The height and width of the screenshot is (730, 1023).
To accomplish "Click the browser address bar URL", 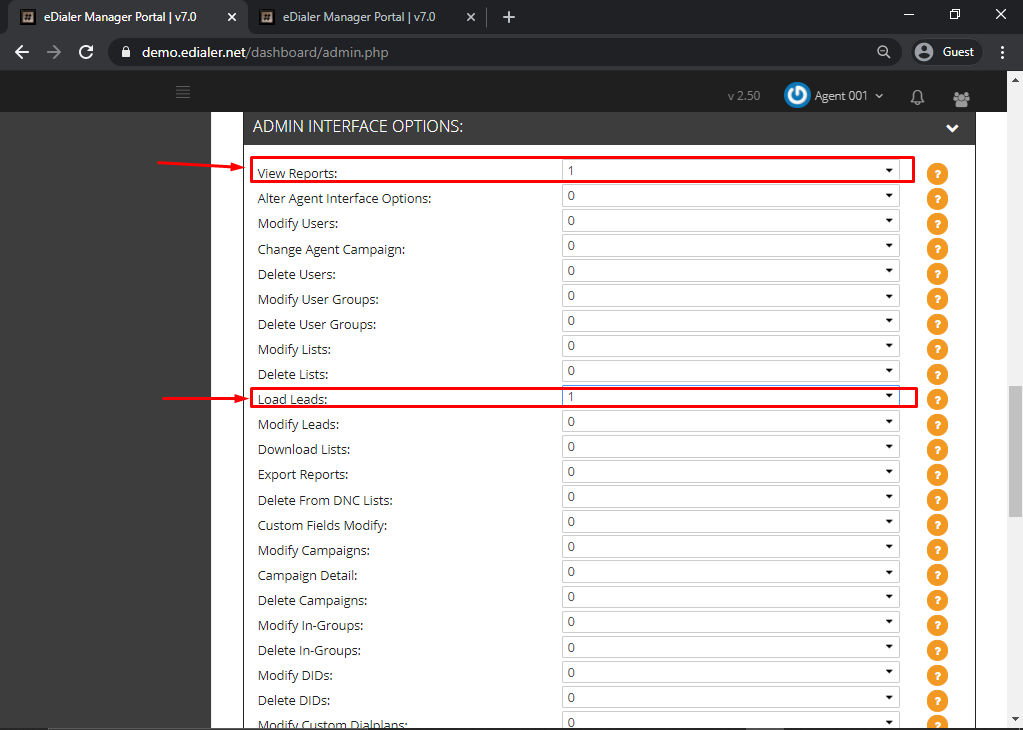I will [x=265, y=52].
